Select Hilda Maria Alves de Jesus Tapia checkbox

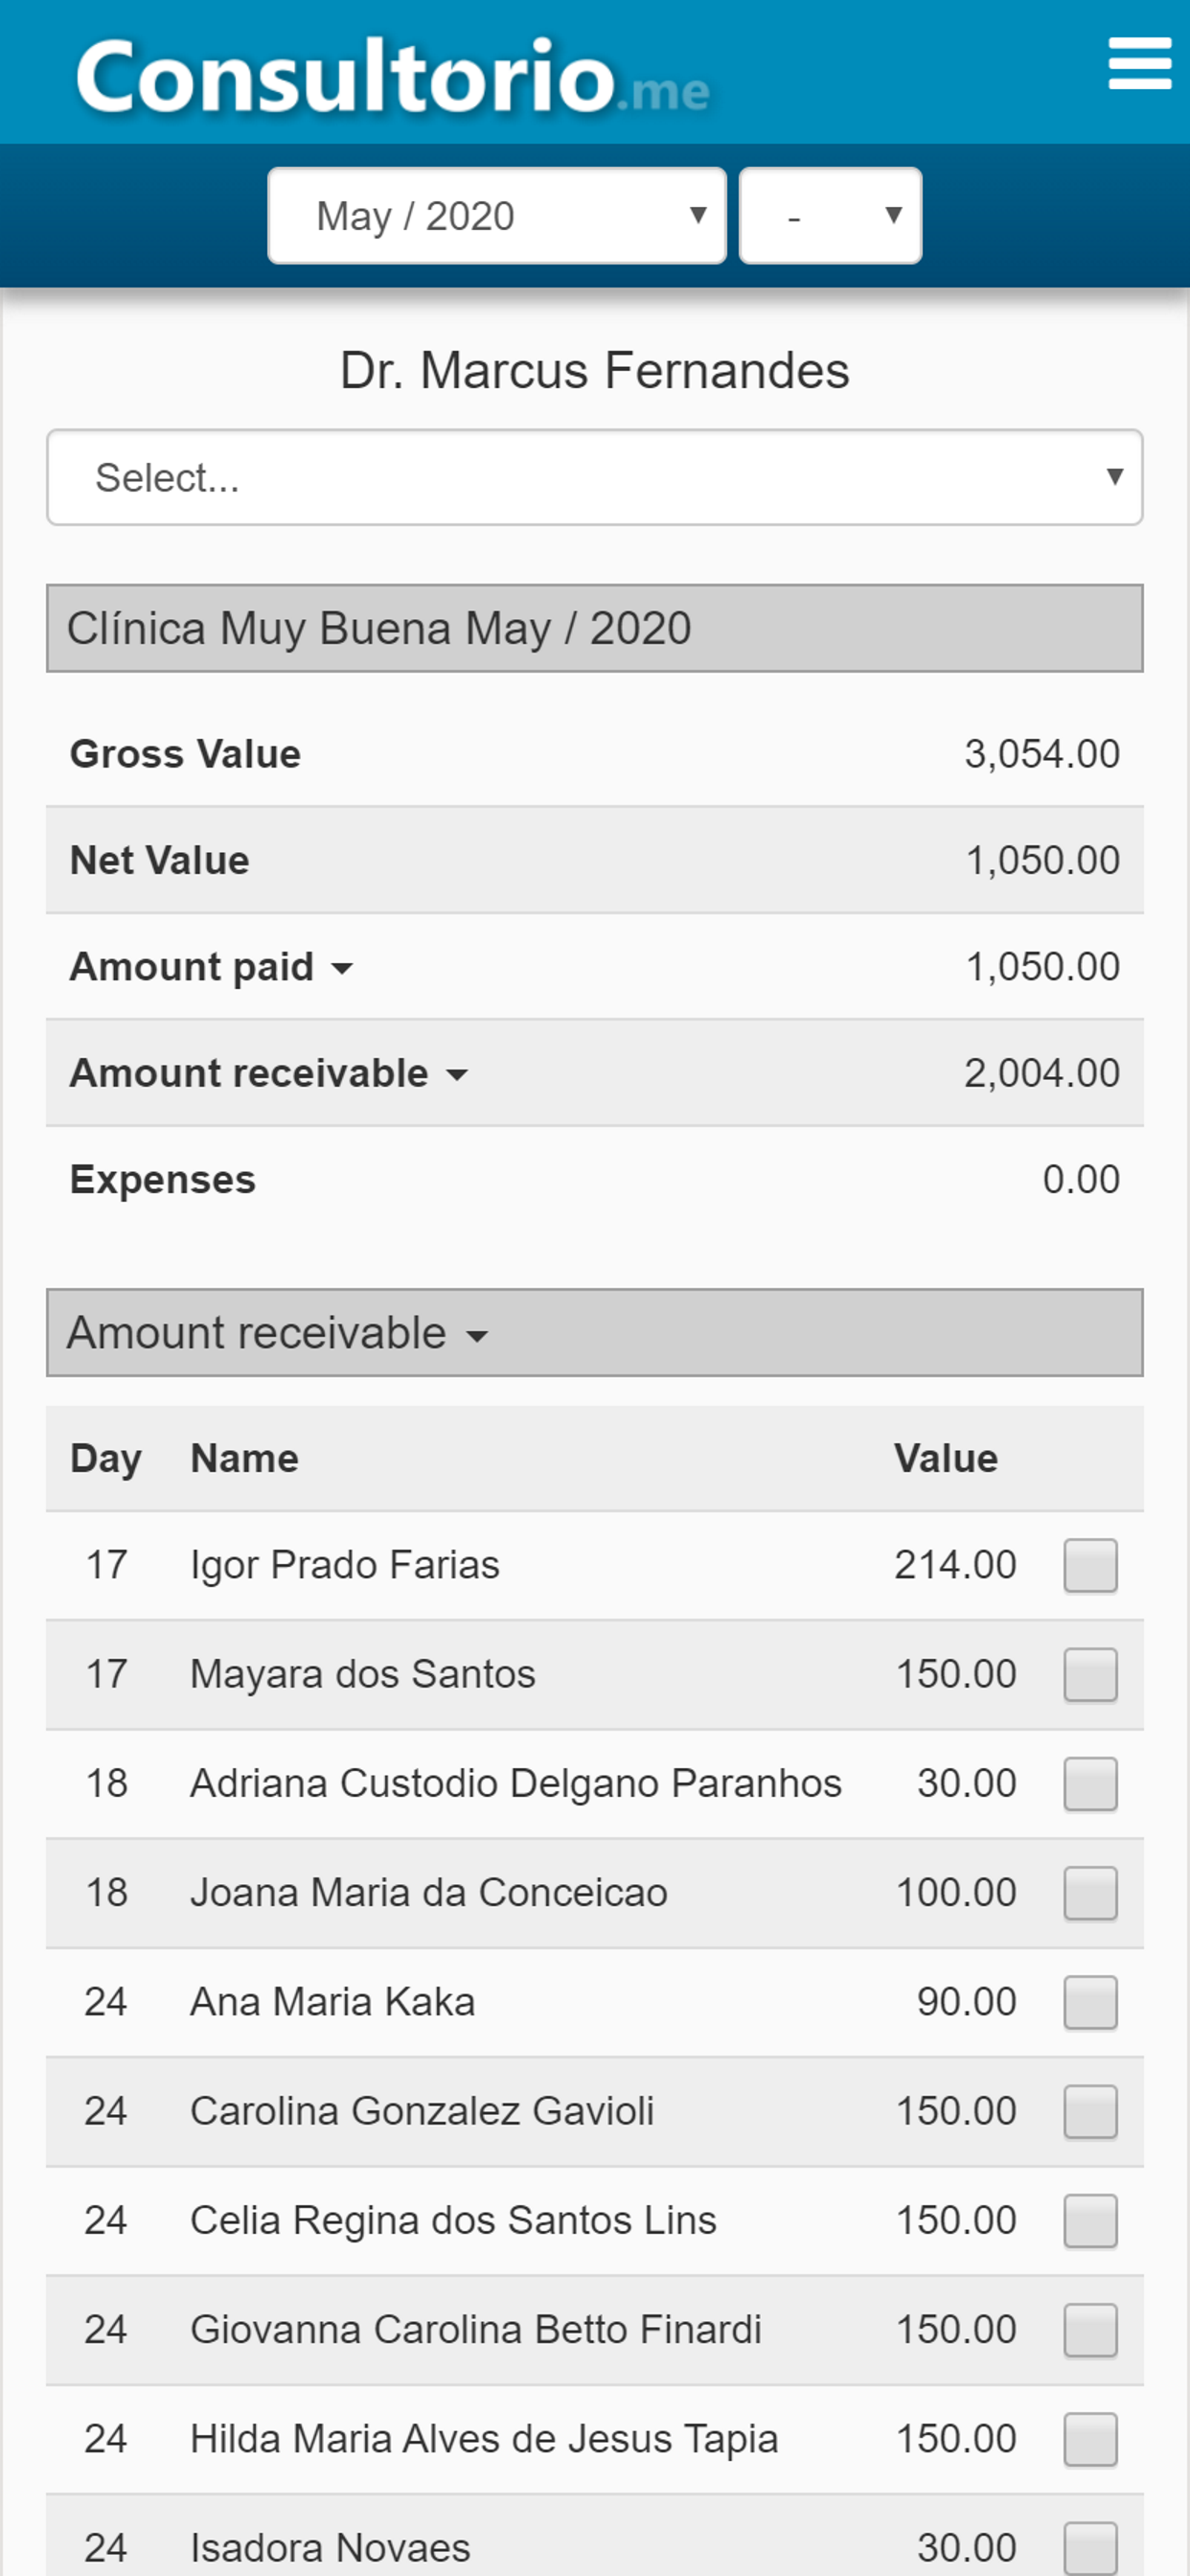1090,2440
